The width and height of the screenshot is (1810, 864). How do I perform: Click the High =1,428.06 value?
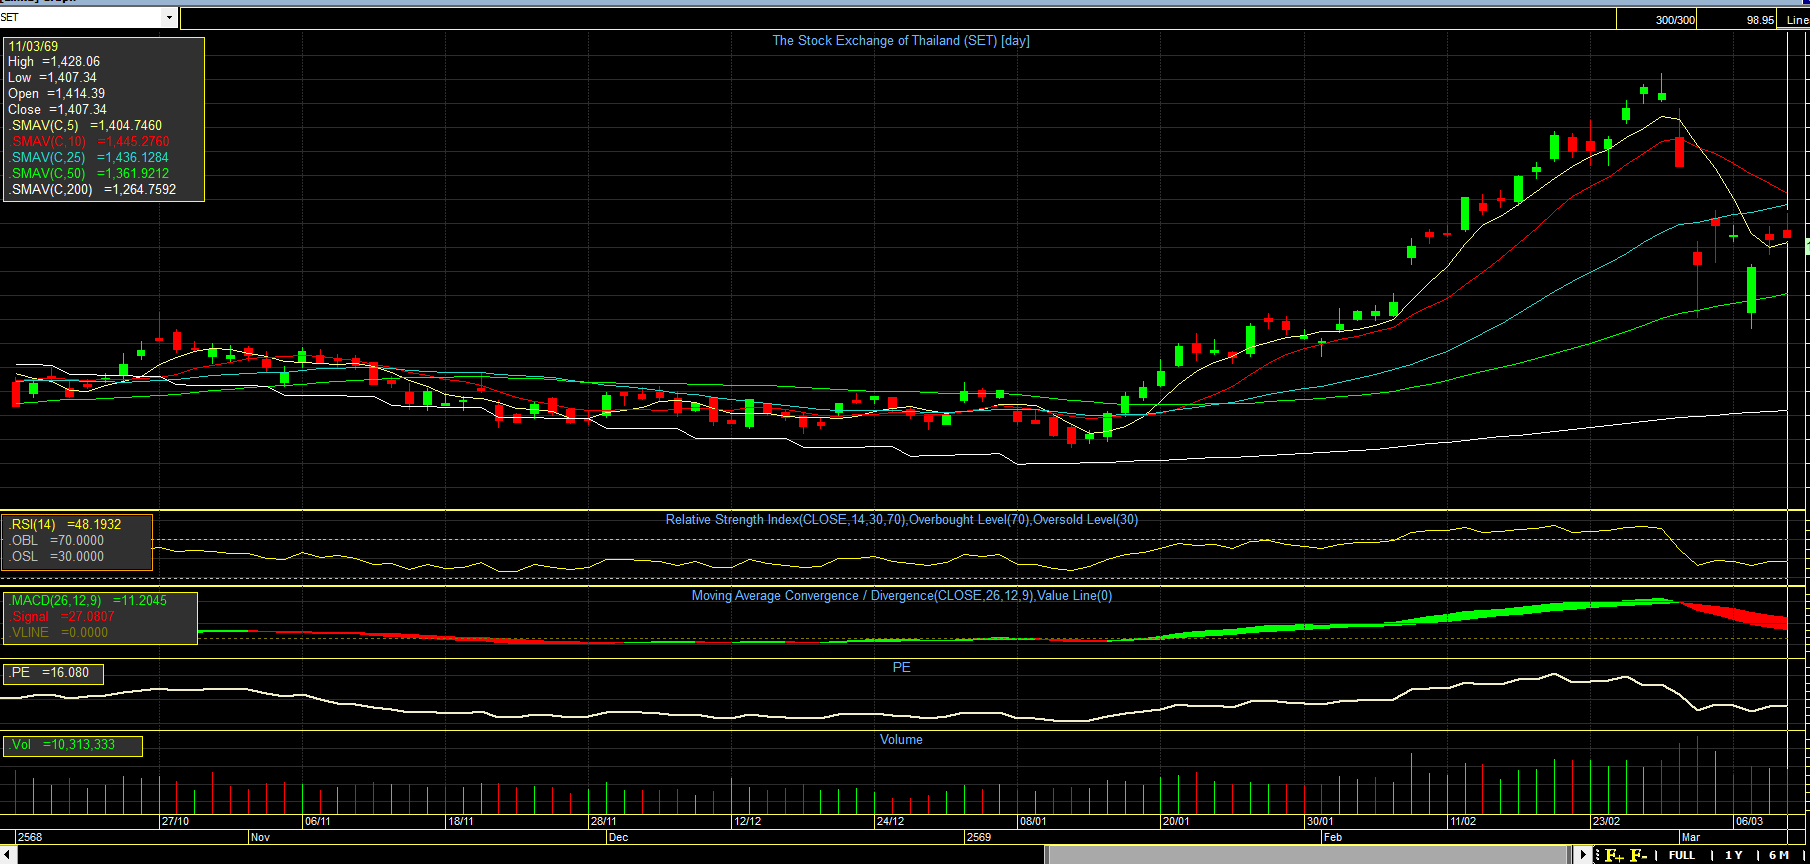(54, 62)
